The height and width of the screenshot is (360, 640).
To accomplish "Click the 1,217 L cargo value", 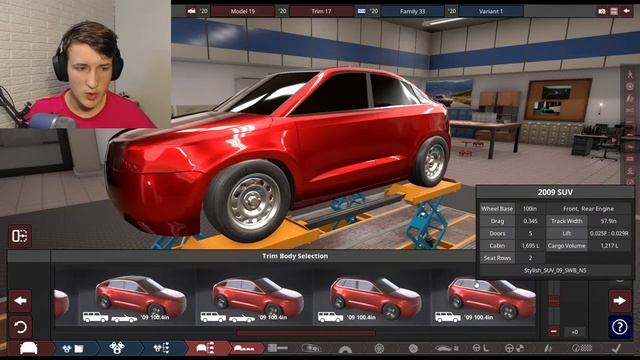I will [x=609, y=246].
